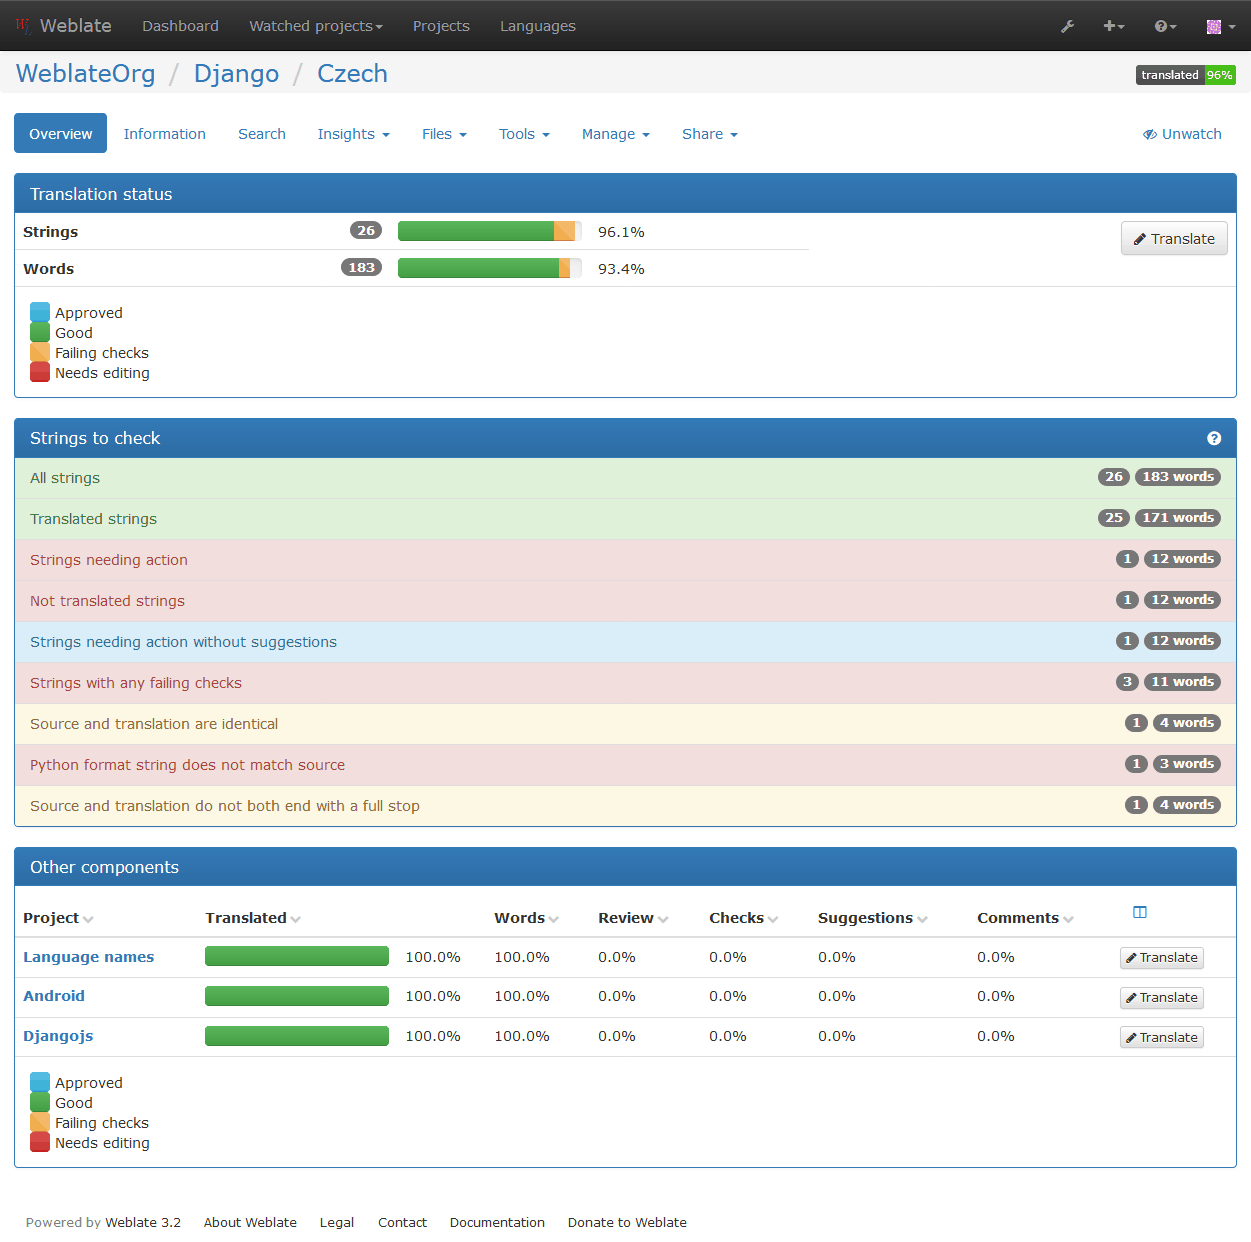Image resolution: width=1251 pixels, height=1242 pixels.
Task: Open the Android component link
Action: (54, 996)
